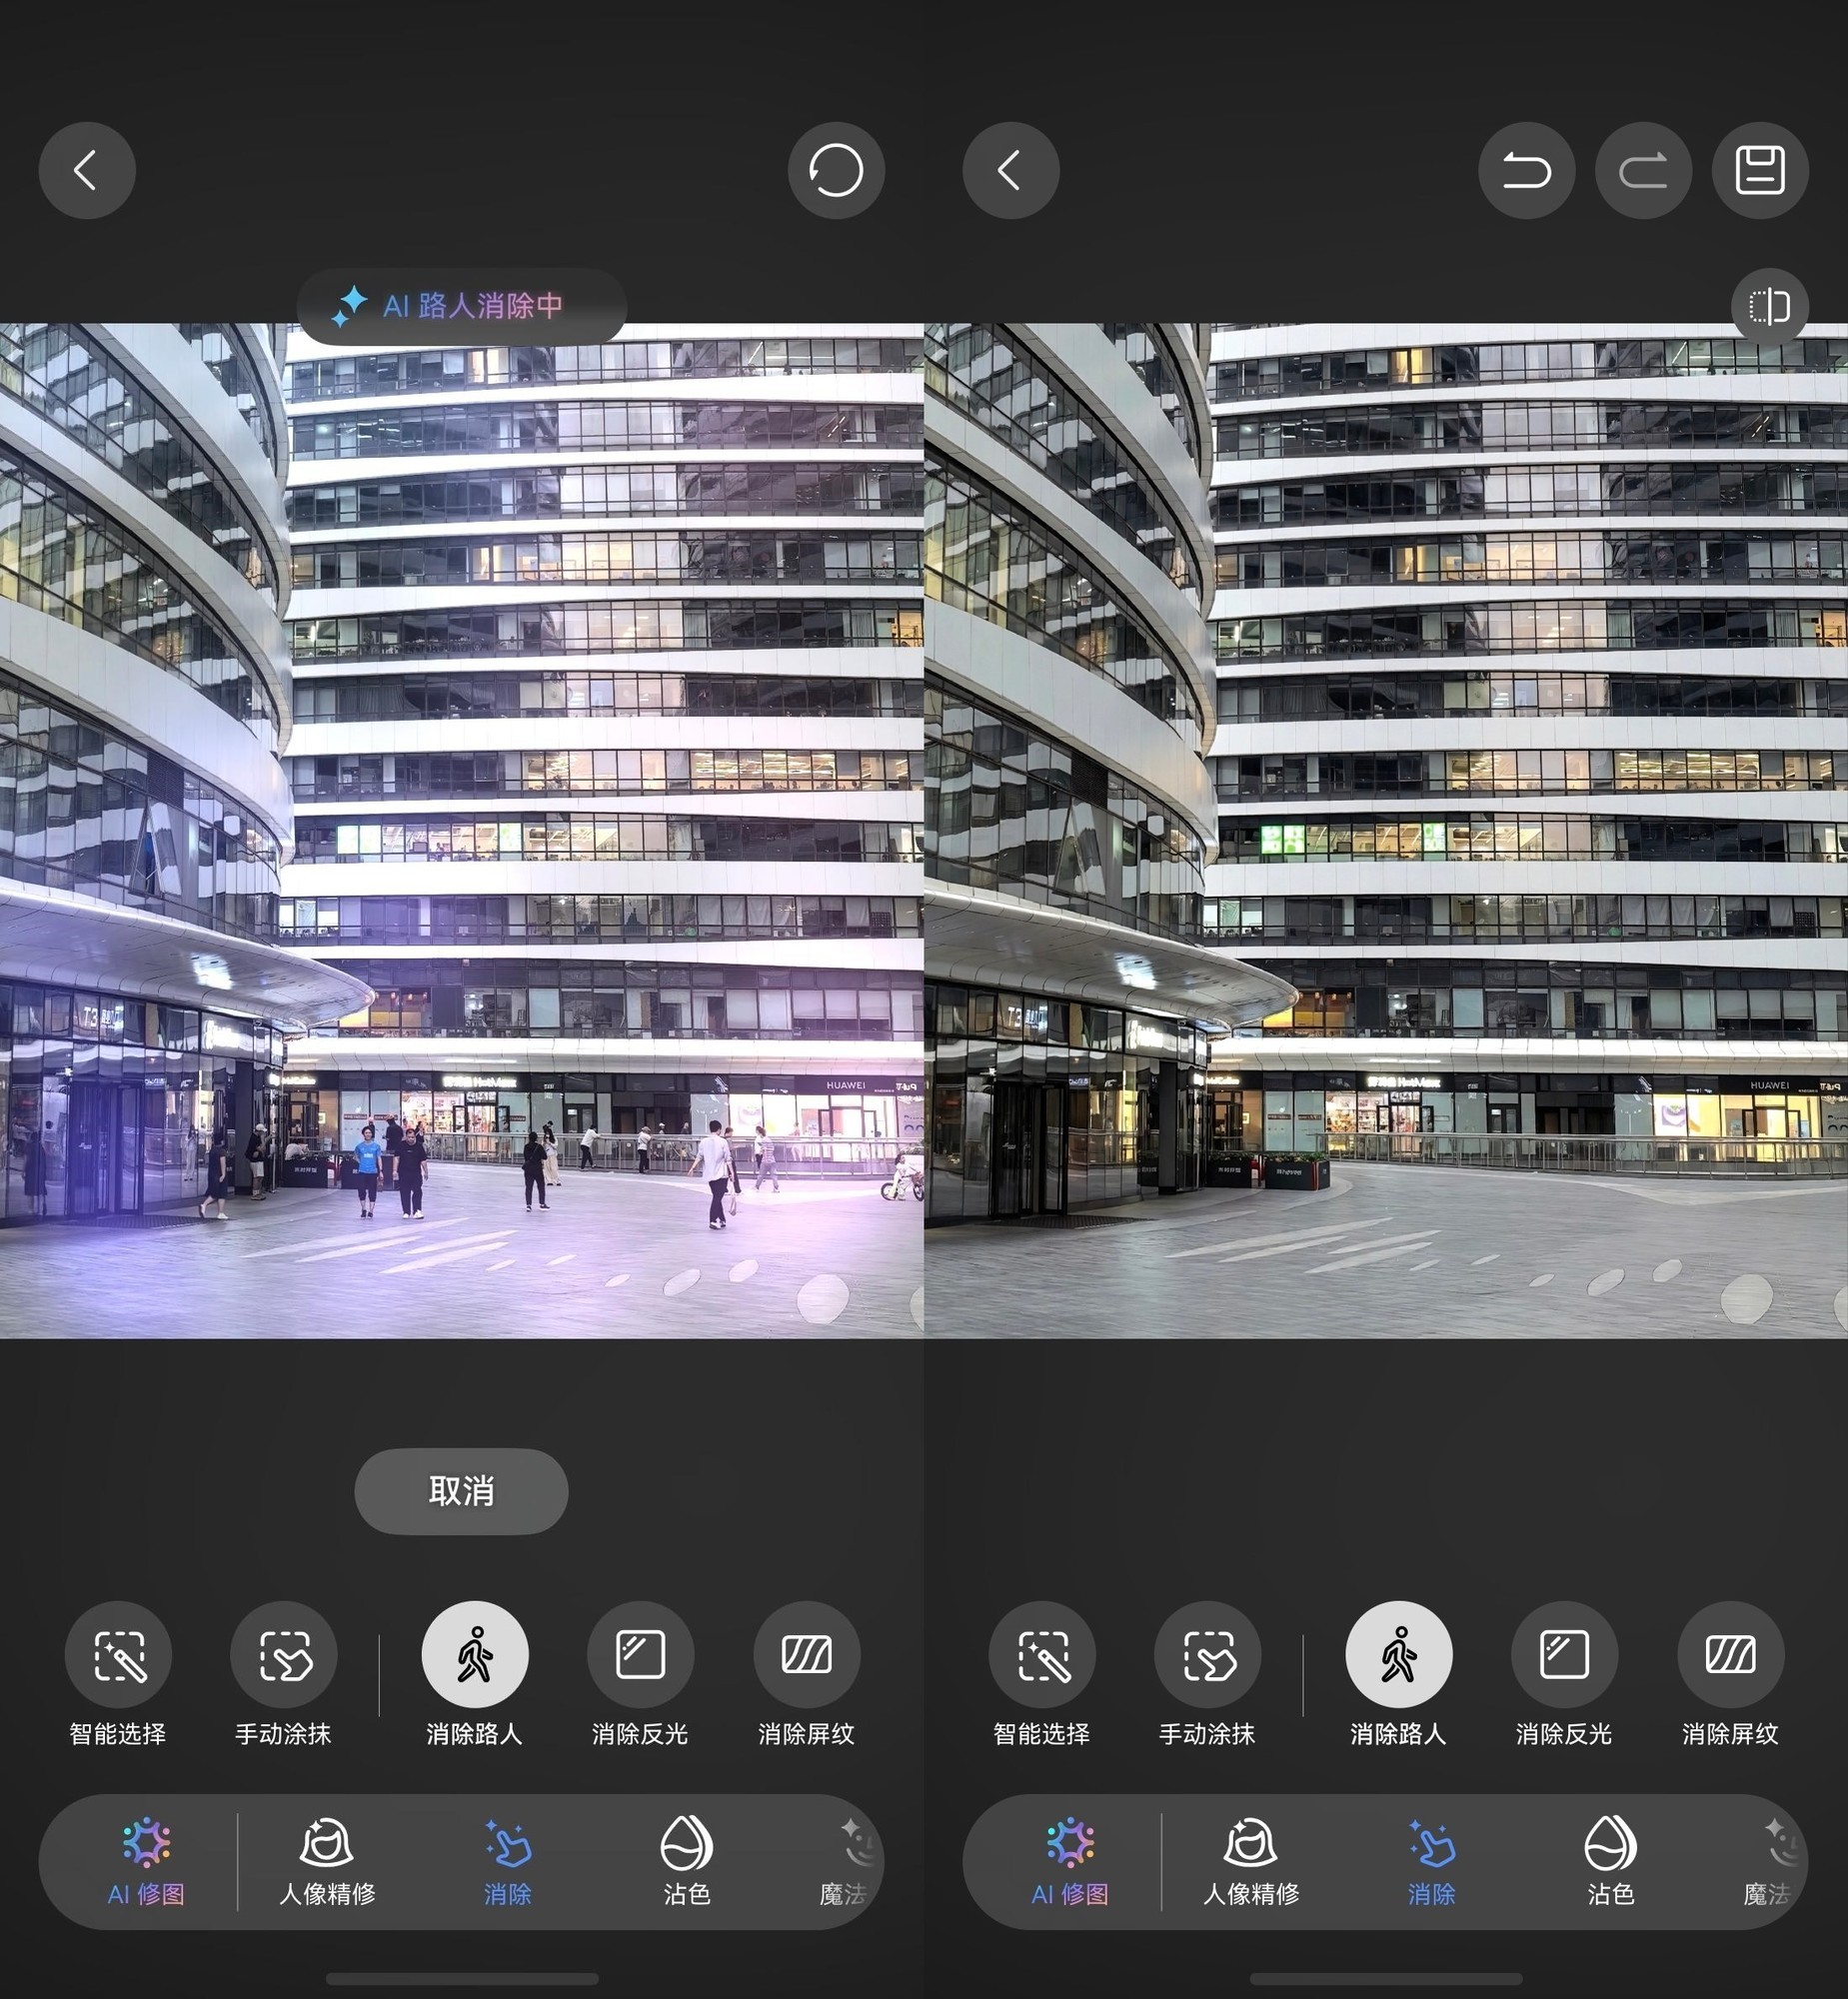This screenshot has width=1848, height=1999.
Task: Tap edited photo on right screen
Action: point(1386,830)
